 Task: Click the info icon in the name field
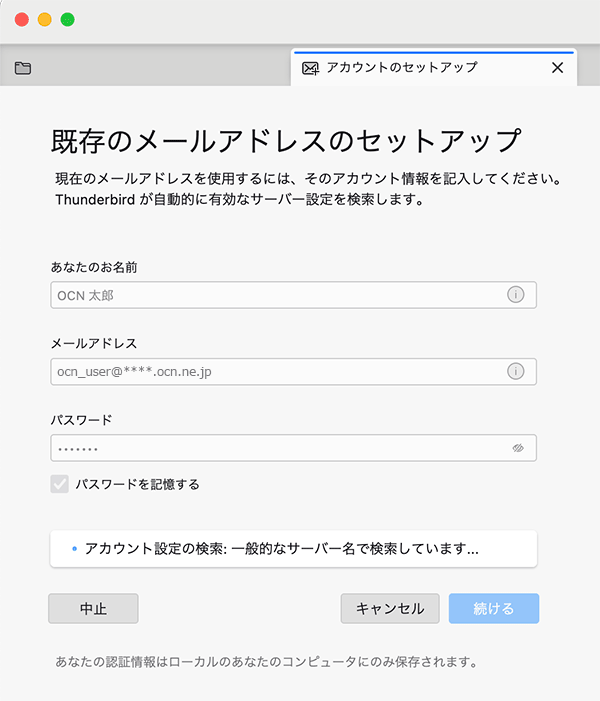tap(516, 295)
